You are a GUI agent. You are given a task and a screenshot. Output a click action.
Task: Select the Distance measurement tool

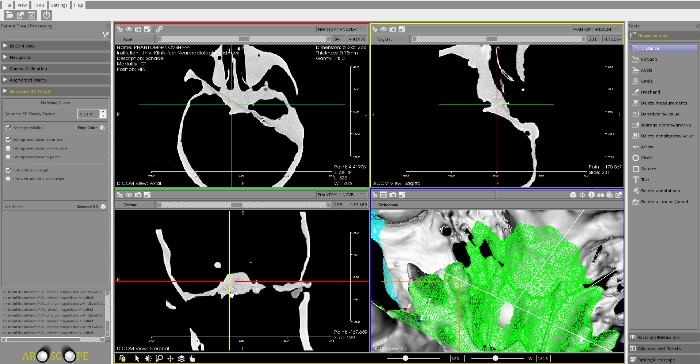664,48
